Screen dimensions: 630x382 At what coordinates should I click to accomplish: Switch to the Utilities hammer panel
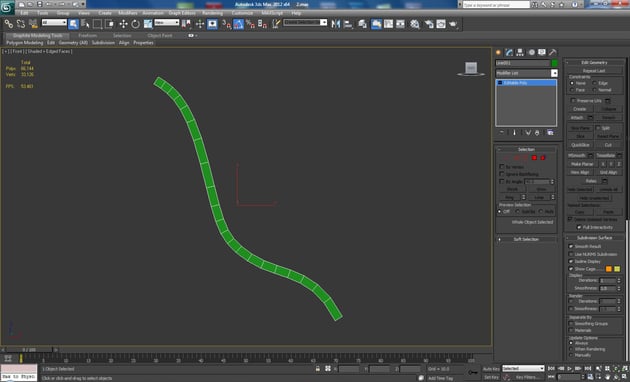click(553, 52)
